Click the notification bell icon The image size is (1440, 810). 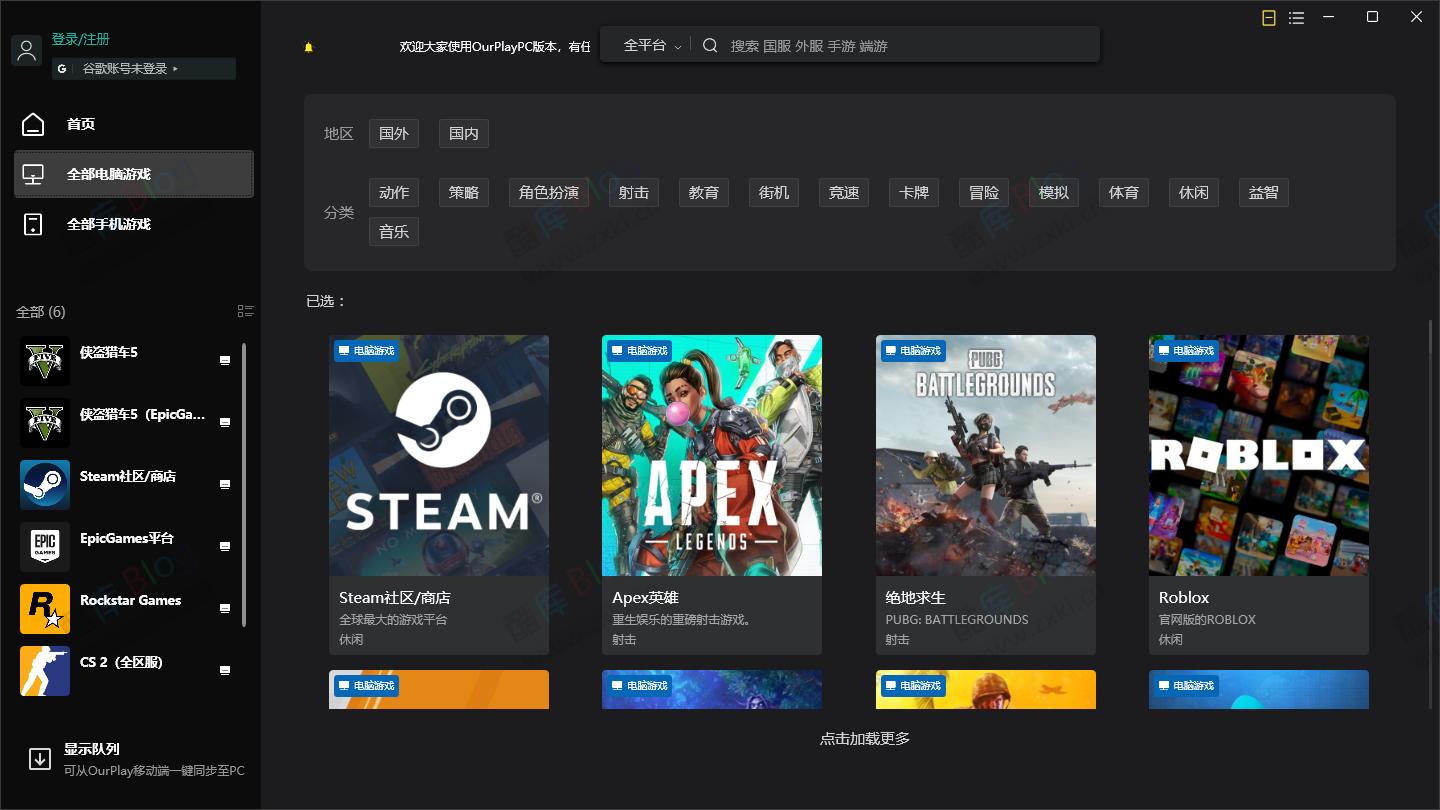308,46
